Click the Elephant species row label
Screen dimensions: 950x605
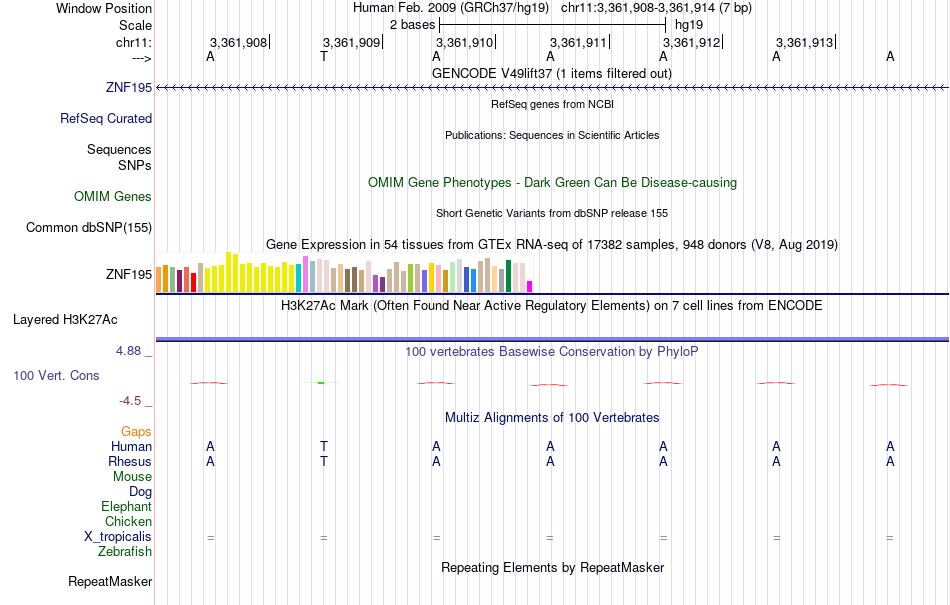click(126, 506)
